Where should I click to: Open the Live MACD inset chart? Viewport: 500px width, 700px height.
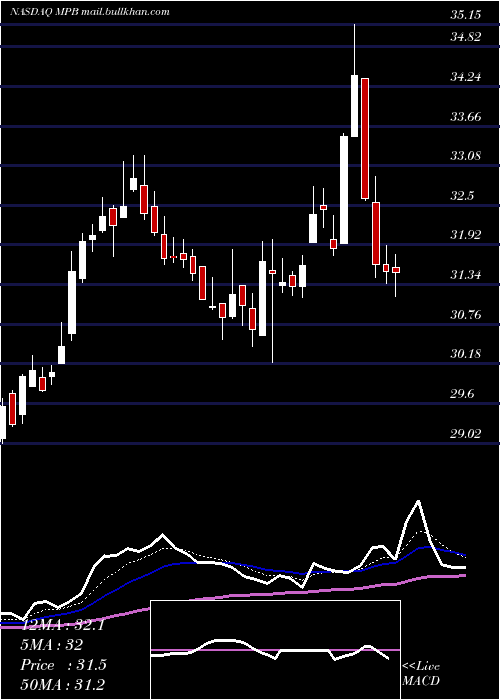click(275, 650)
